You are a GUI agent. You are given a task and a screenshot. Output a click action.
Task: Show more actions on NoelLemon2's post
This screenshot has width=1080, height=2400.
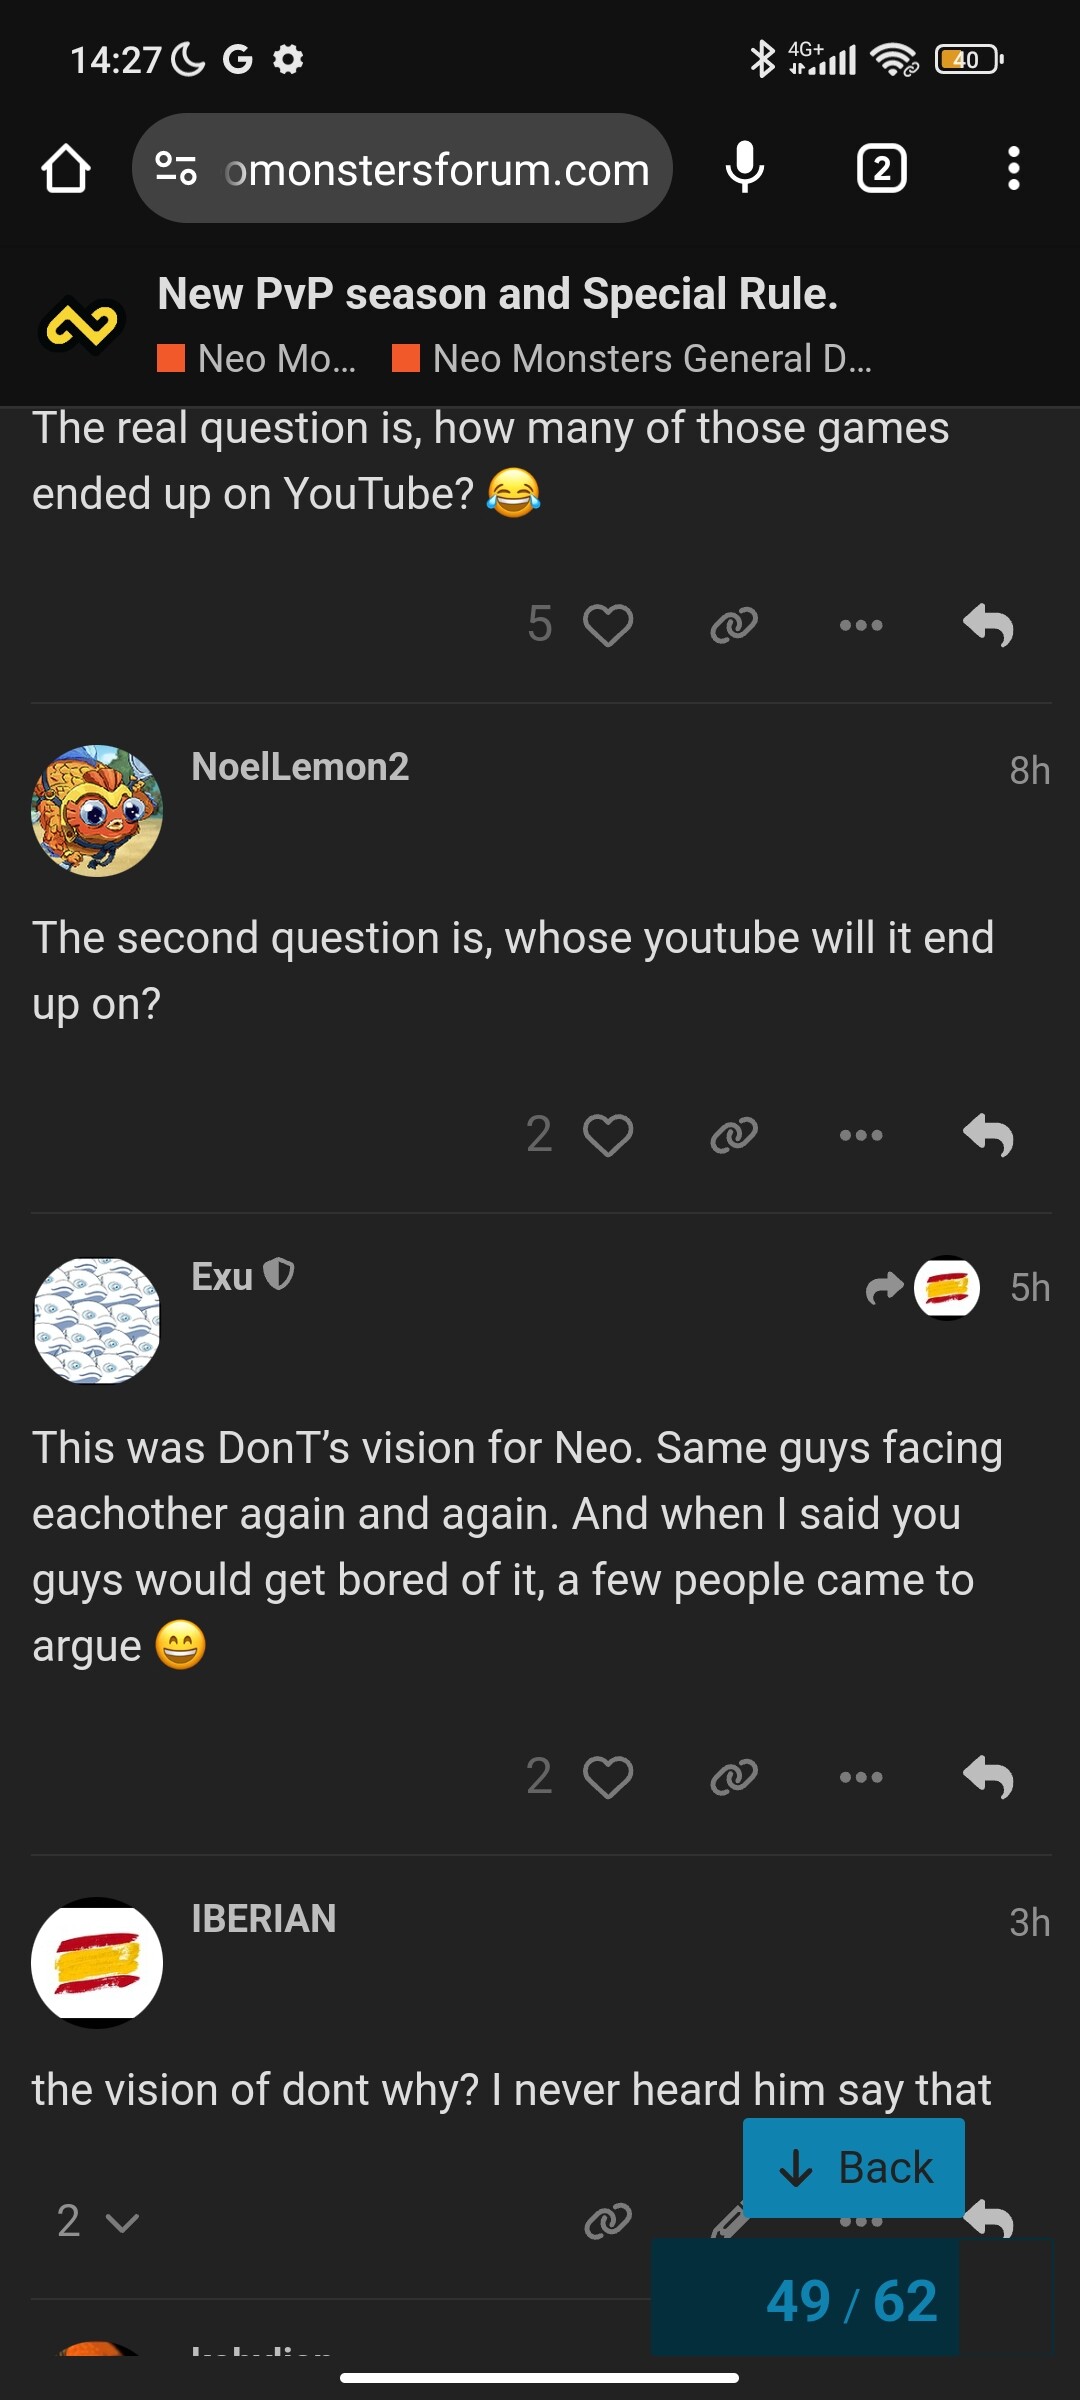pos(861,1135)
